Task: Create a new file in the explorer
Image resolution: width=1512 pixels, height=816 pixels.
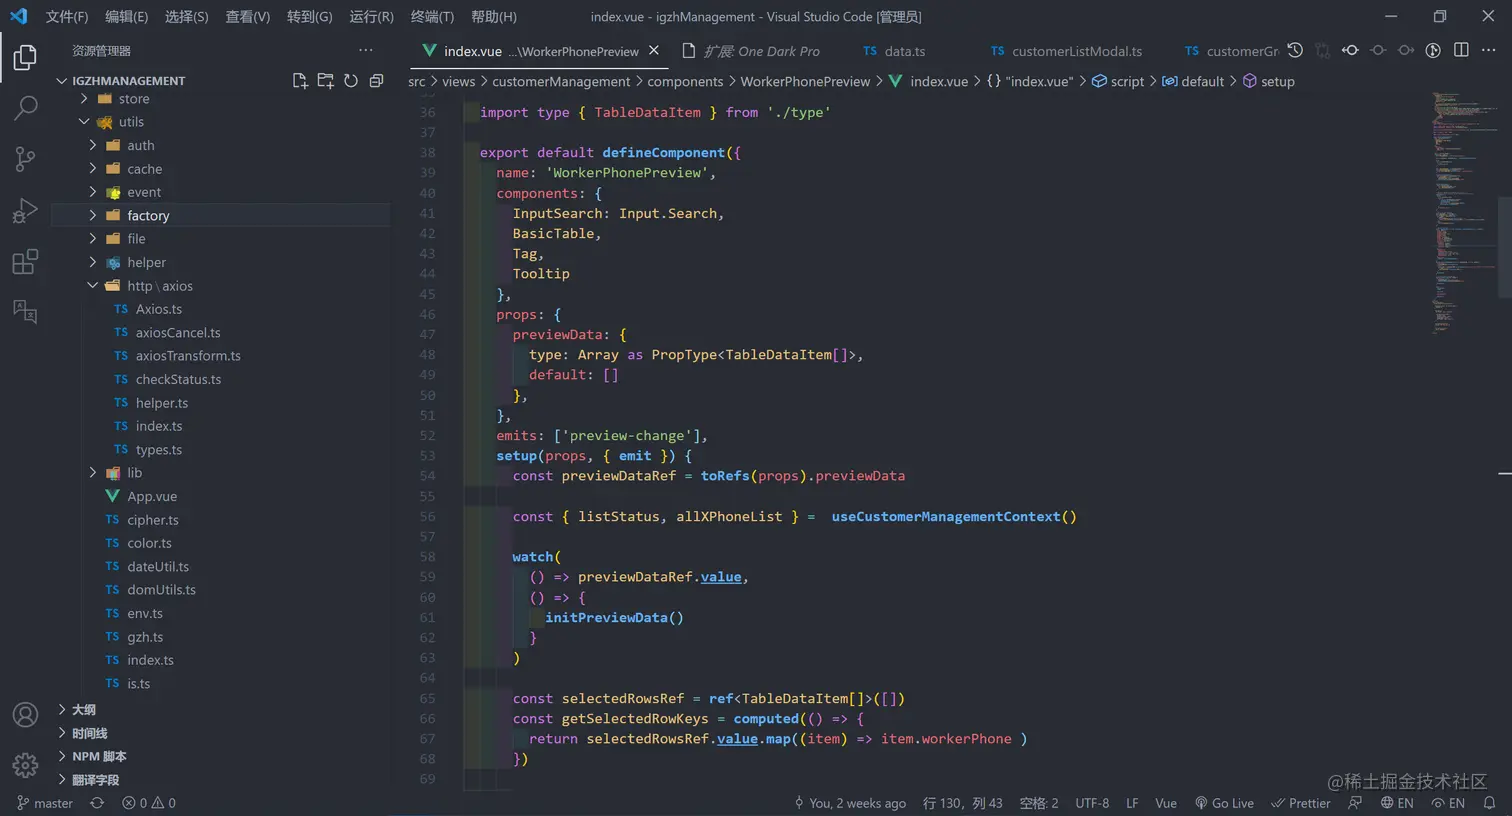Action: 300,81
